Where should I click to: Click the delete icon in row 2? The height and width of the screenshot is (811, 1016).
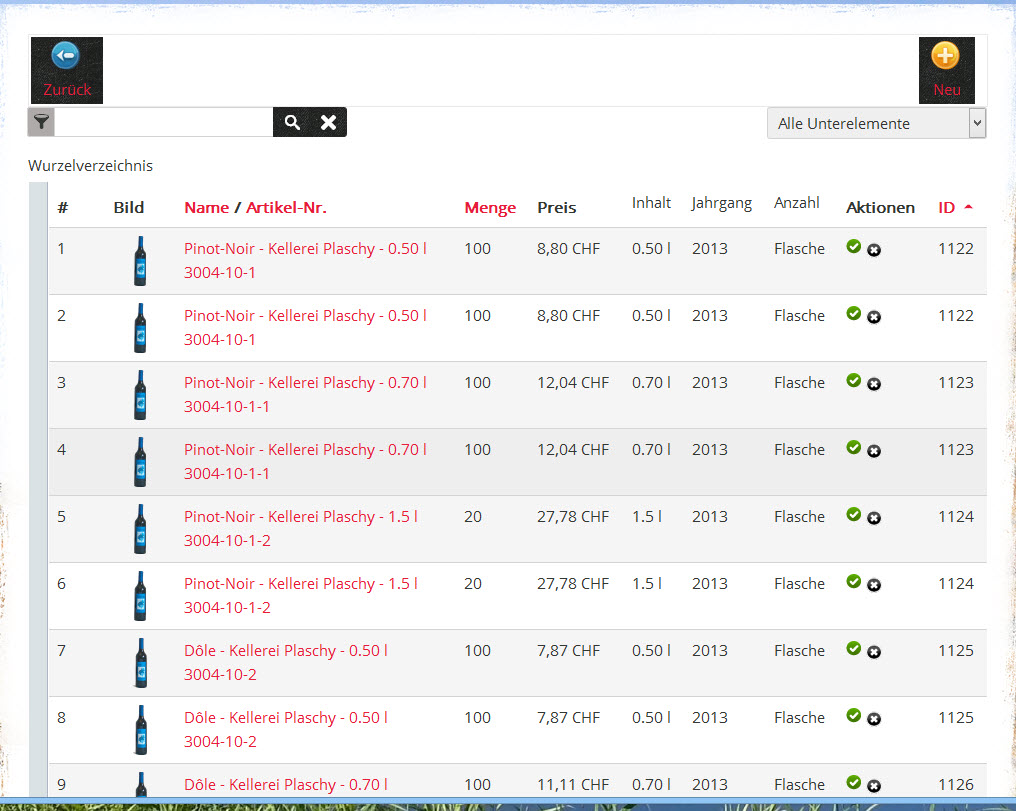click(874, 317)
